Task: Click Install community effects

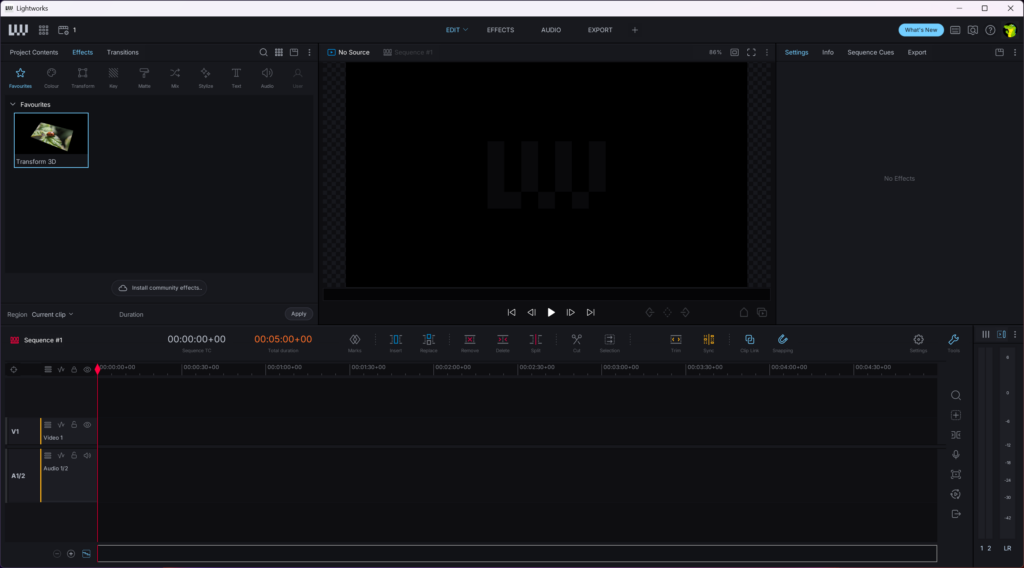Action: click(159, 288)
